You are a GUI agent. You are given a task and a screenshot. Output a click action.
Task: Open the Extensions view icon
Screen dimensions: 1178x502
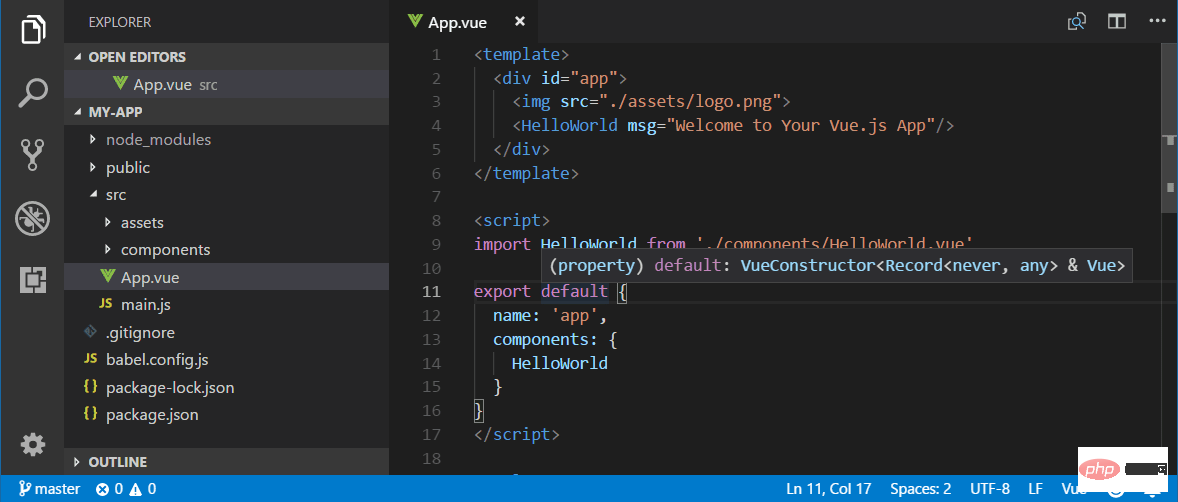(33, 281)
